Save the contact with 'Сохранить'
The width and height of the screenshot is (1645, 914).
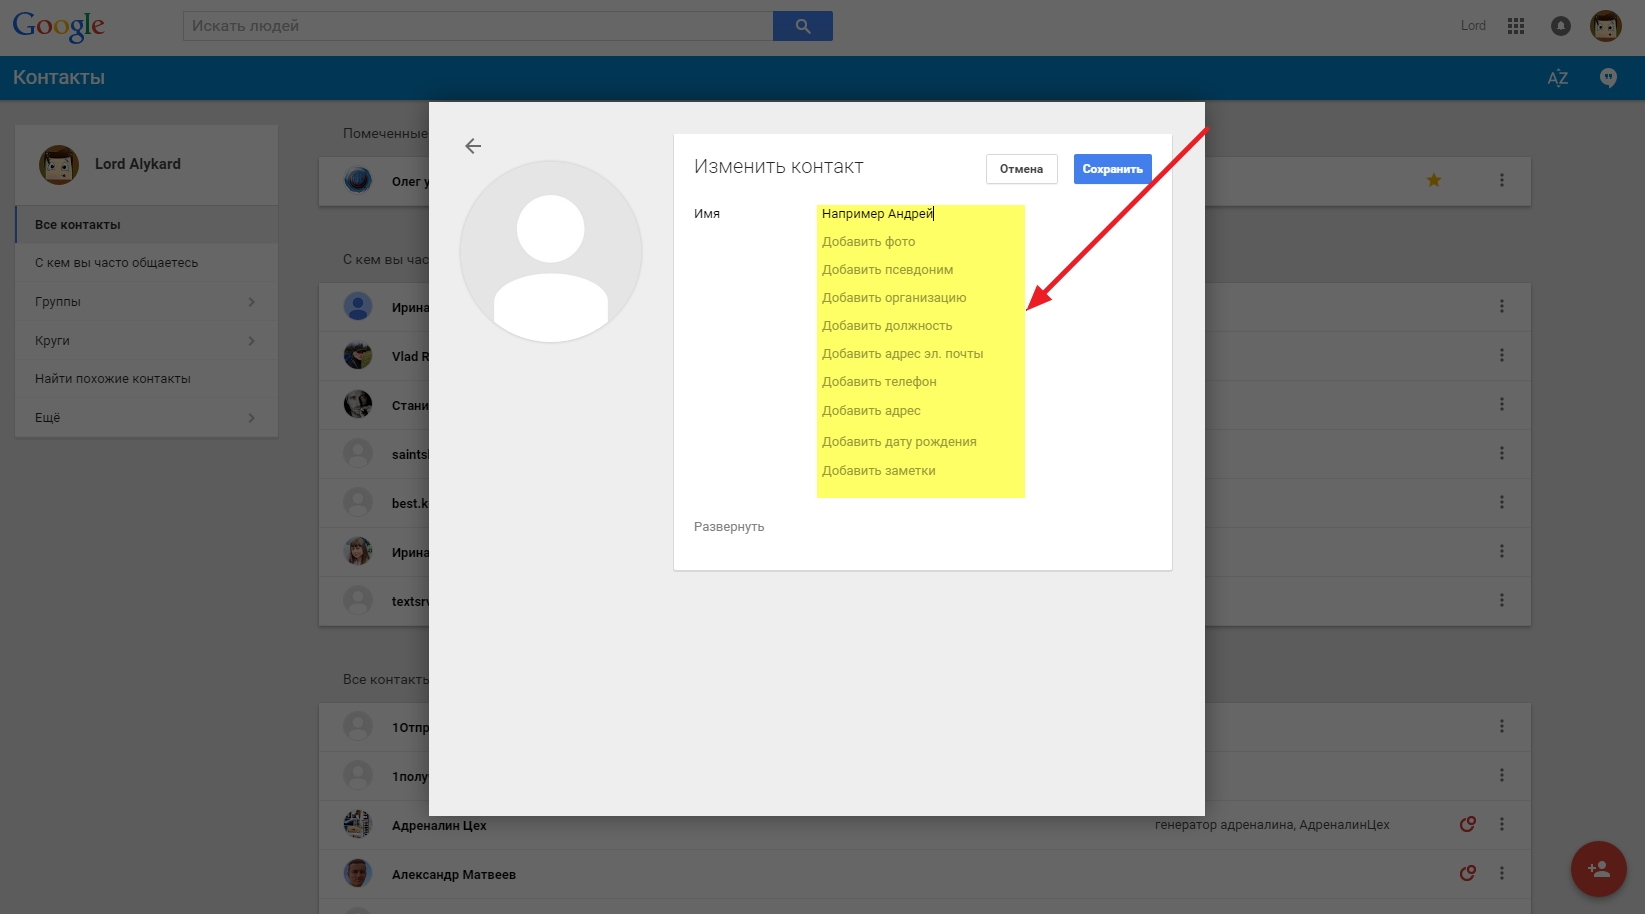pos(1112,169)
